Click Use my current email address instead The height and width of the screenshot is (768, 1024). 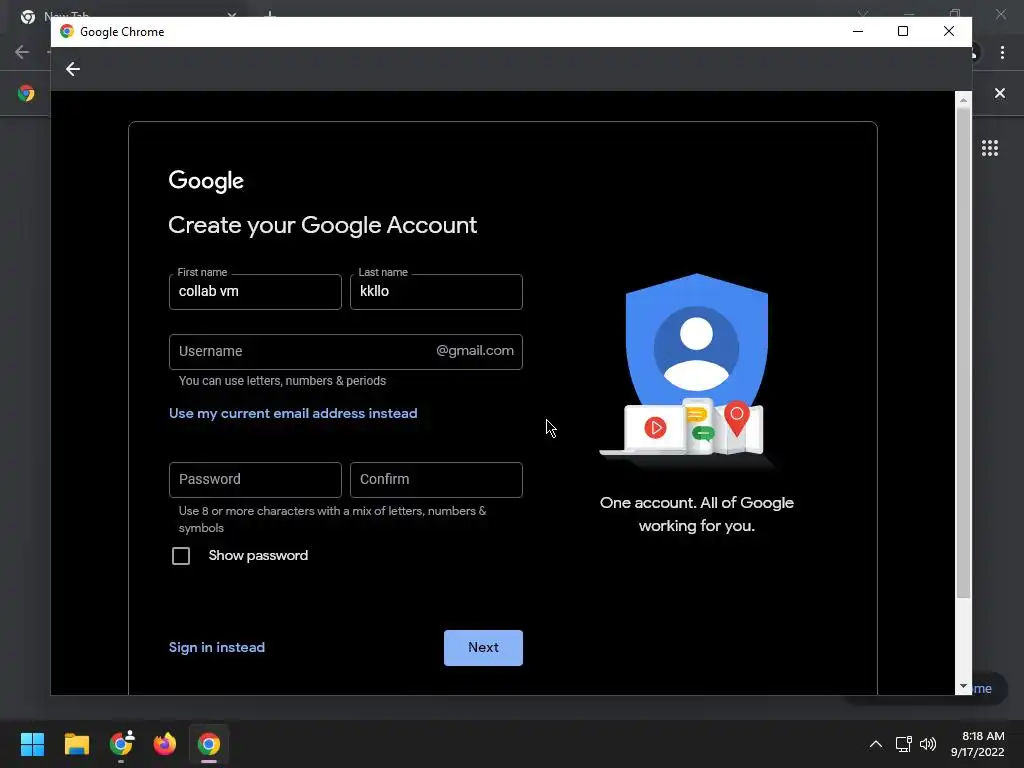(293, 413)
